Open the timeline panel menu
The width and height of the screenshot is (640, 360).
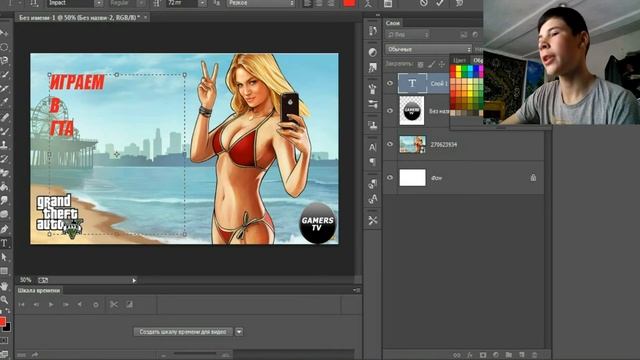click(x=356, y=290)
